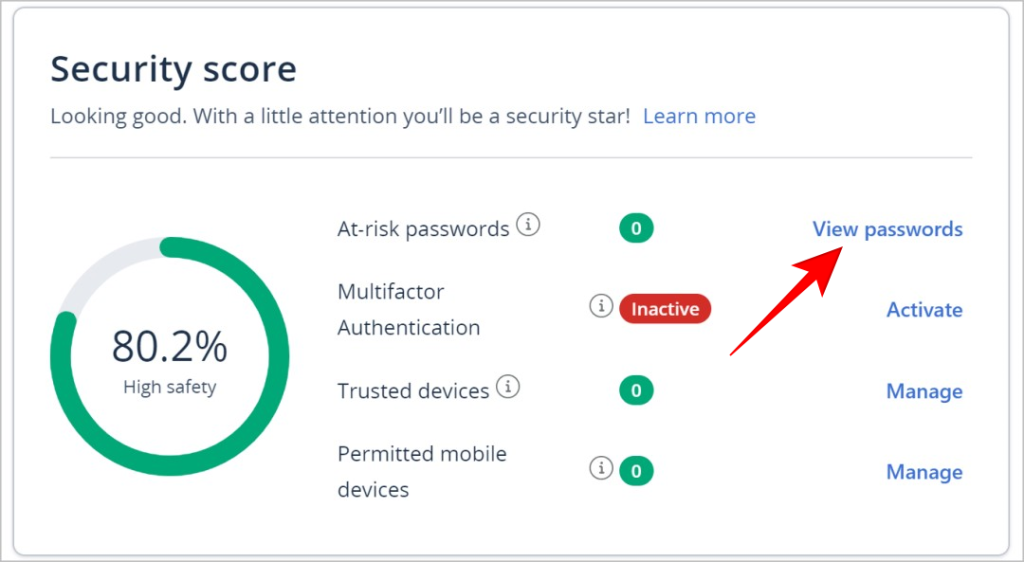1024x562 pixels.
Task: Click the Permitted mobile devices info icon
Action: coord(600,468)
